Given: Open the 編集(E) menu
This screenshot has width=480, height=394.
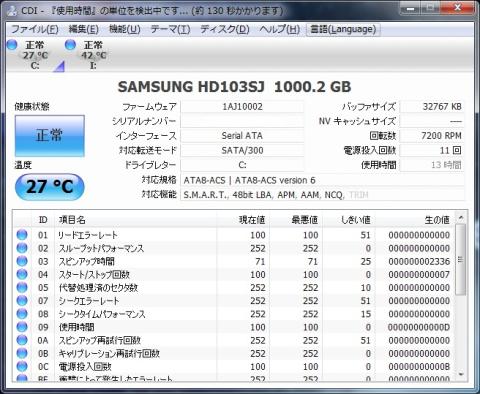Looking at the screenshot, I should coord(83,29).
